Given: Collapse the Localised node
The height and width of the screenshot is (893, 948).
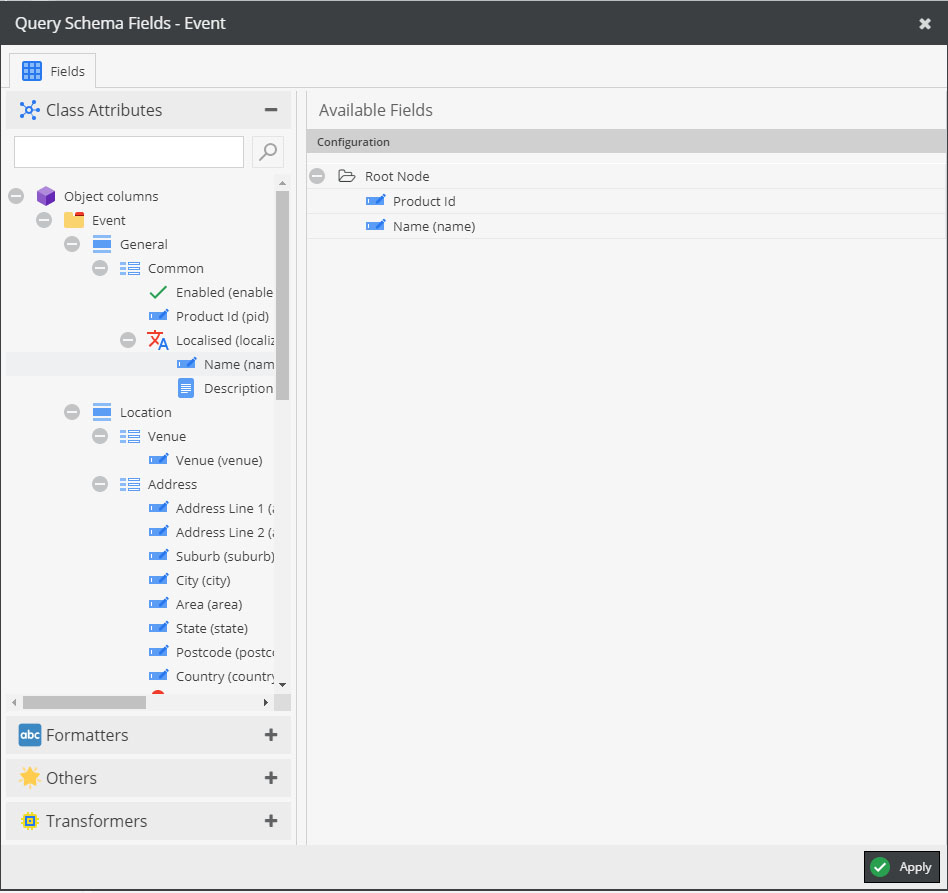Looking at the screenshot, I should [x=128, y=340].
